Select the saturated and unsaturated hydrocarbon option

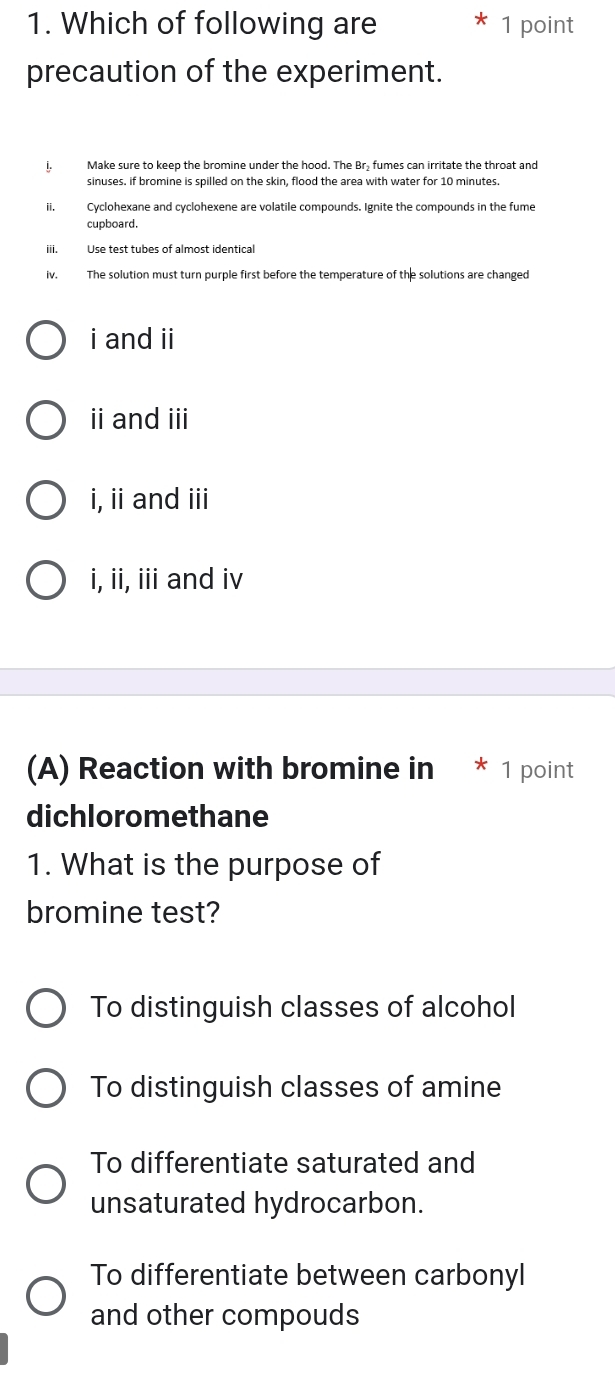46,1183
